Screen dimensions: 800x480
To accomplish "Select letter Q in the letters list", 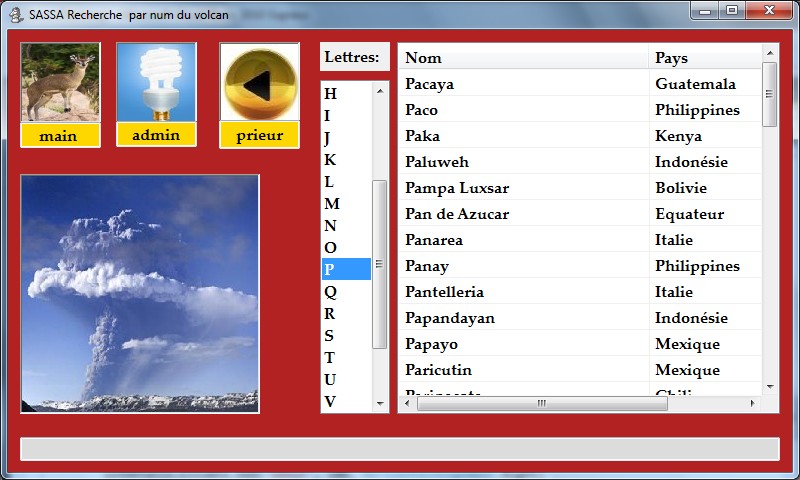I will click(331, 292).
